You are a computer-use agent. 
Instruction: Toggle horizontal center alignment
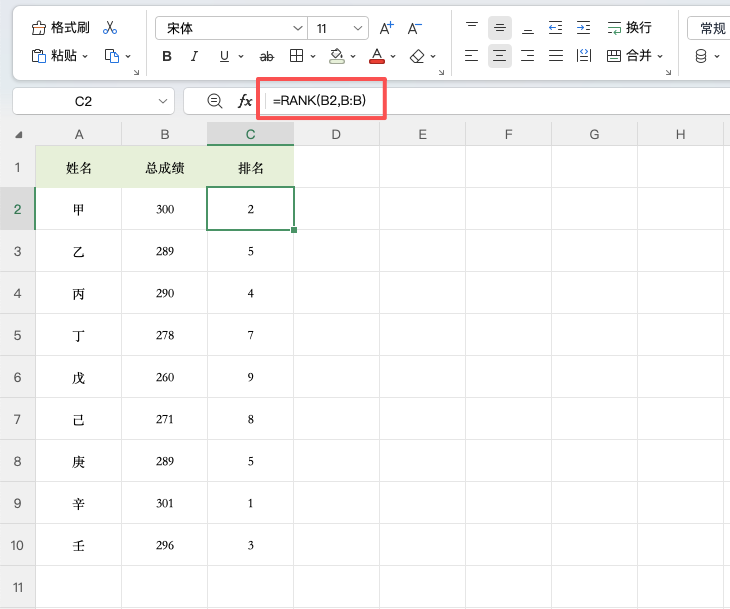tap(500, 56)
